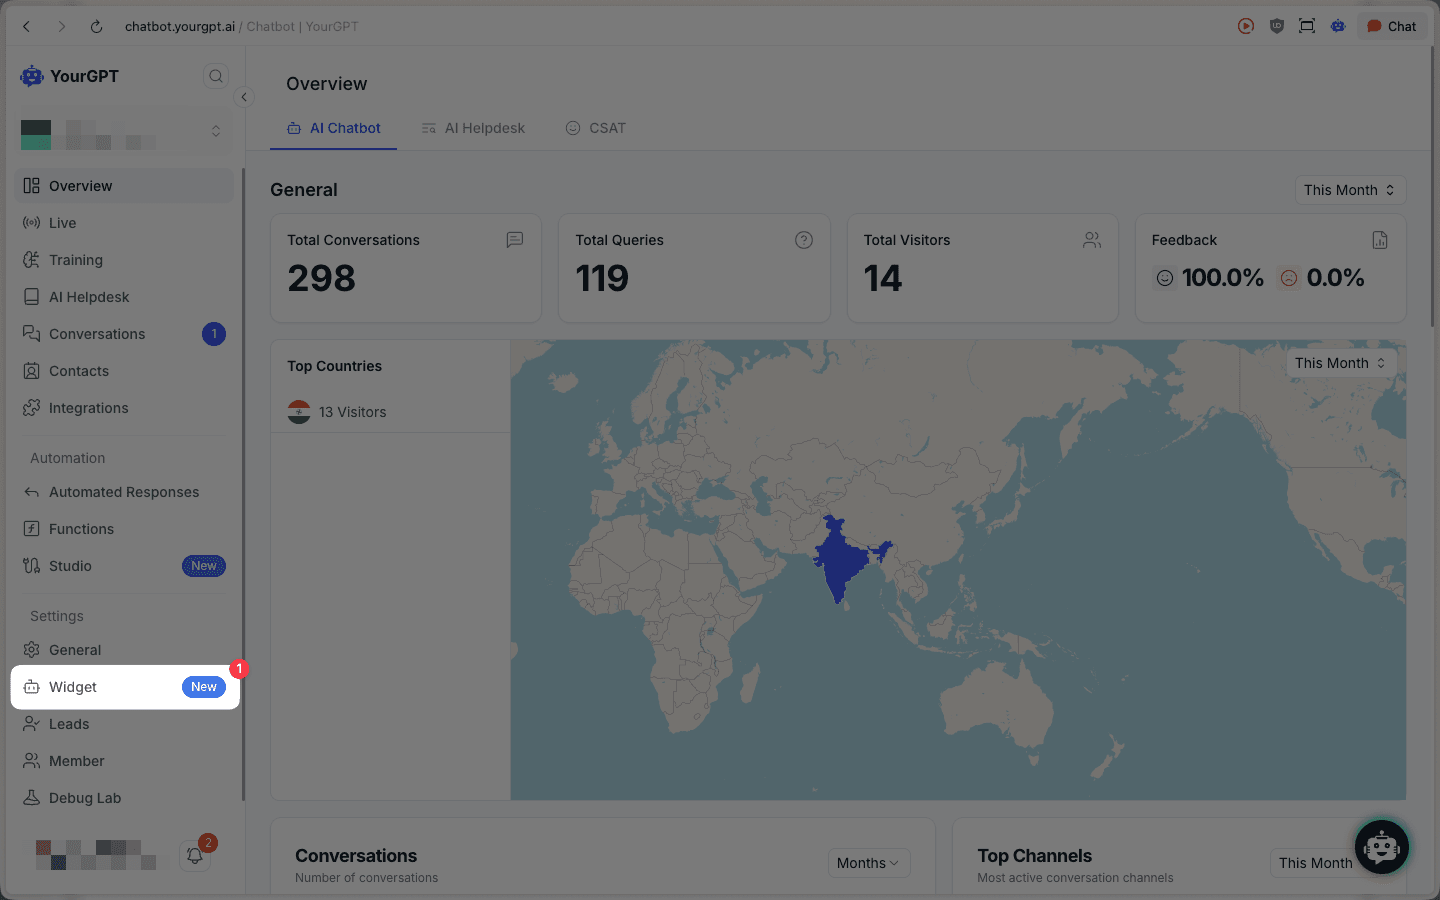Image resolution: width=1440 pixels, height=900 pixels.
Task: Click the Feedback report icon
Action: pyautogui.click(x=1379, y=240)
